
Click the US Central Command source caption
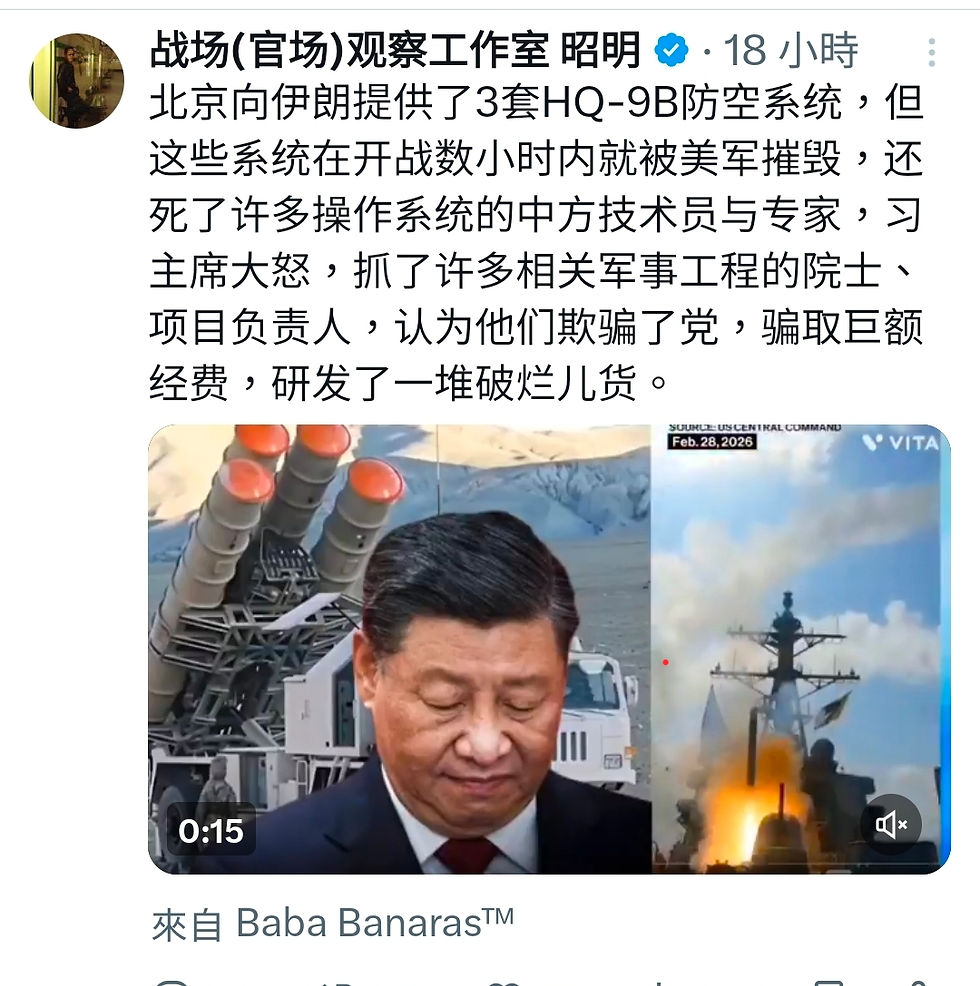tap(755, 428)
